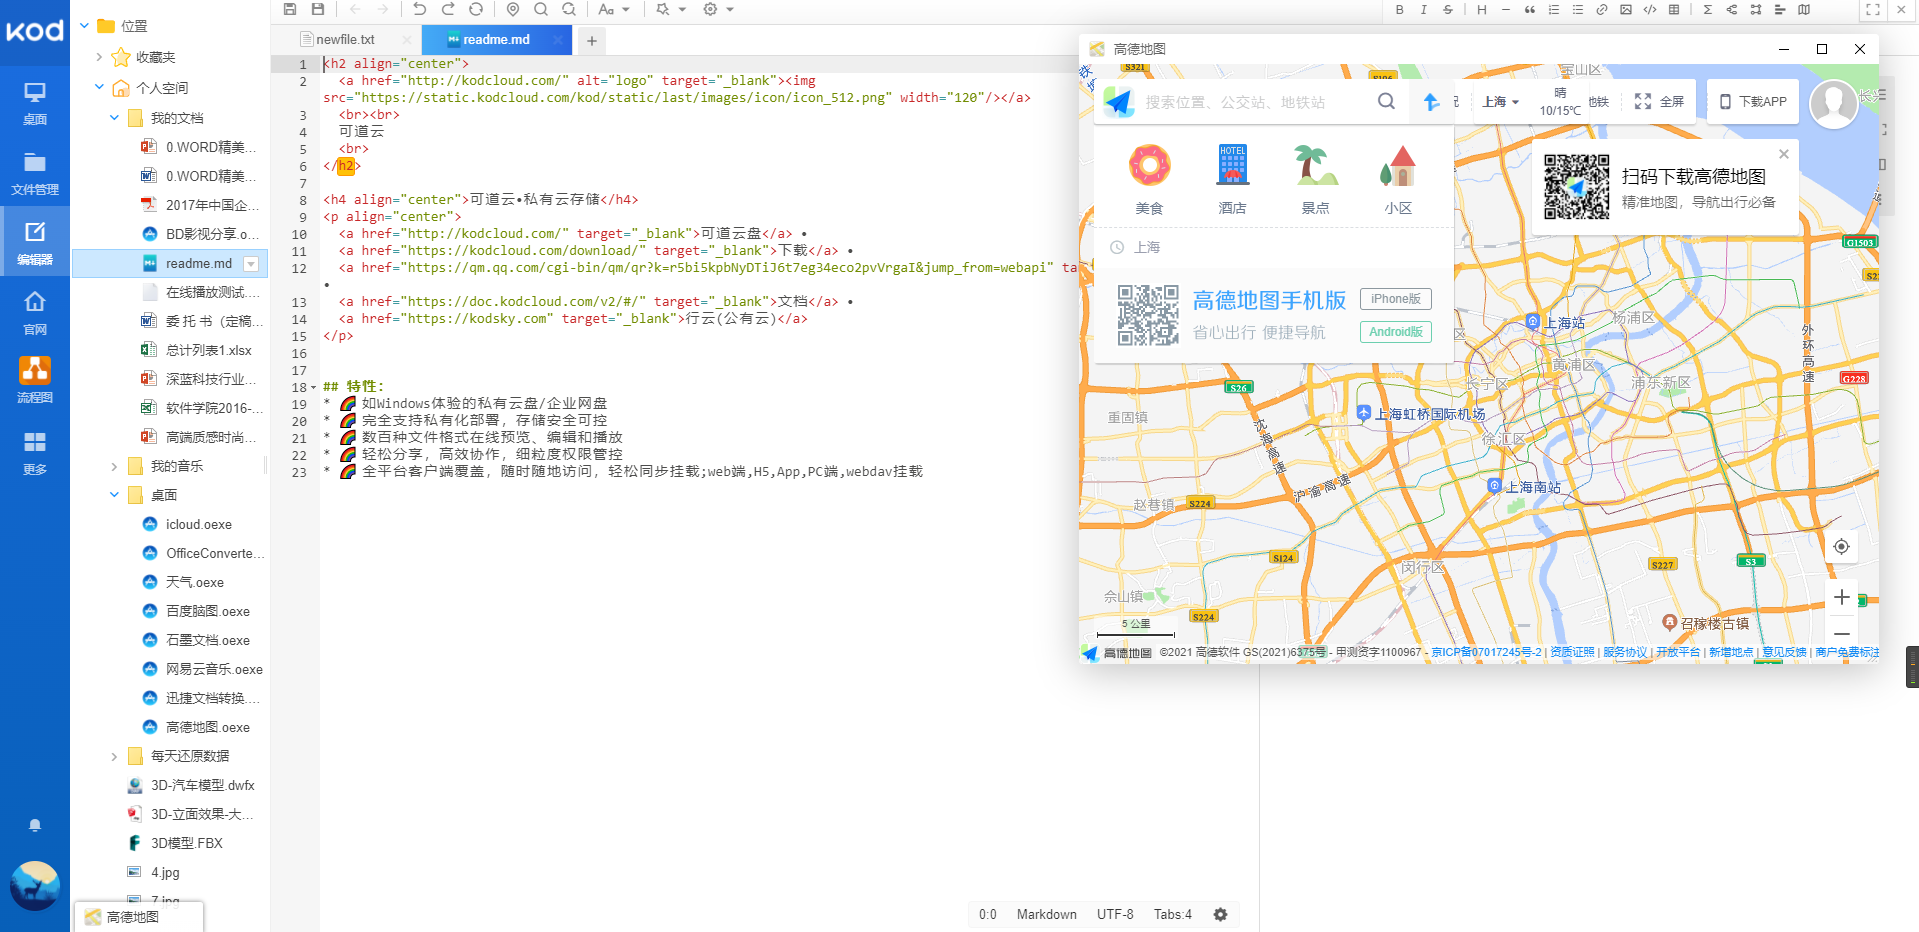Image resolution: width=1919 pixels, height=932 pixels.
Task: Open 官网 (Official site) in the sidebar
Action: 35,313
